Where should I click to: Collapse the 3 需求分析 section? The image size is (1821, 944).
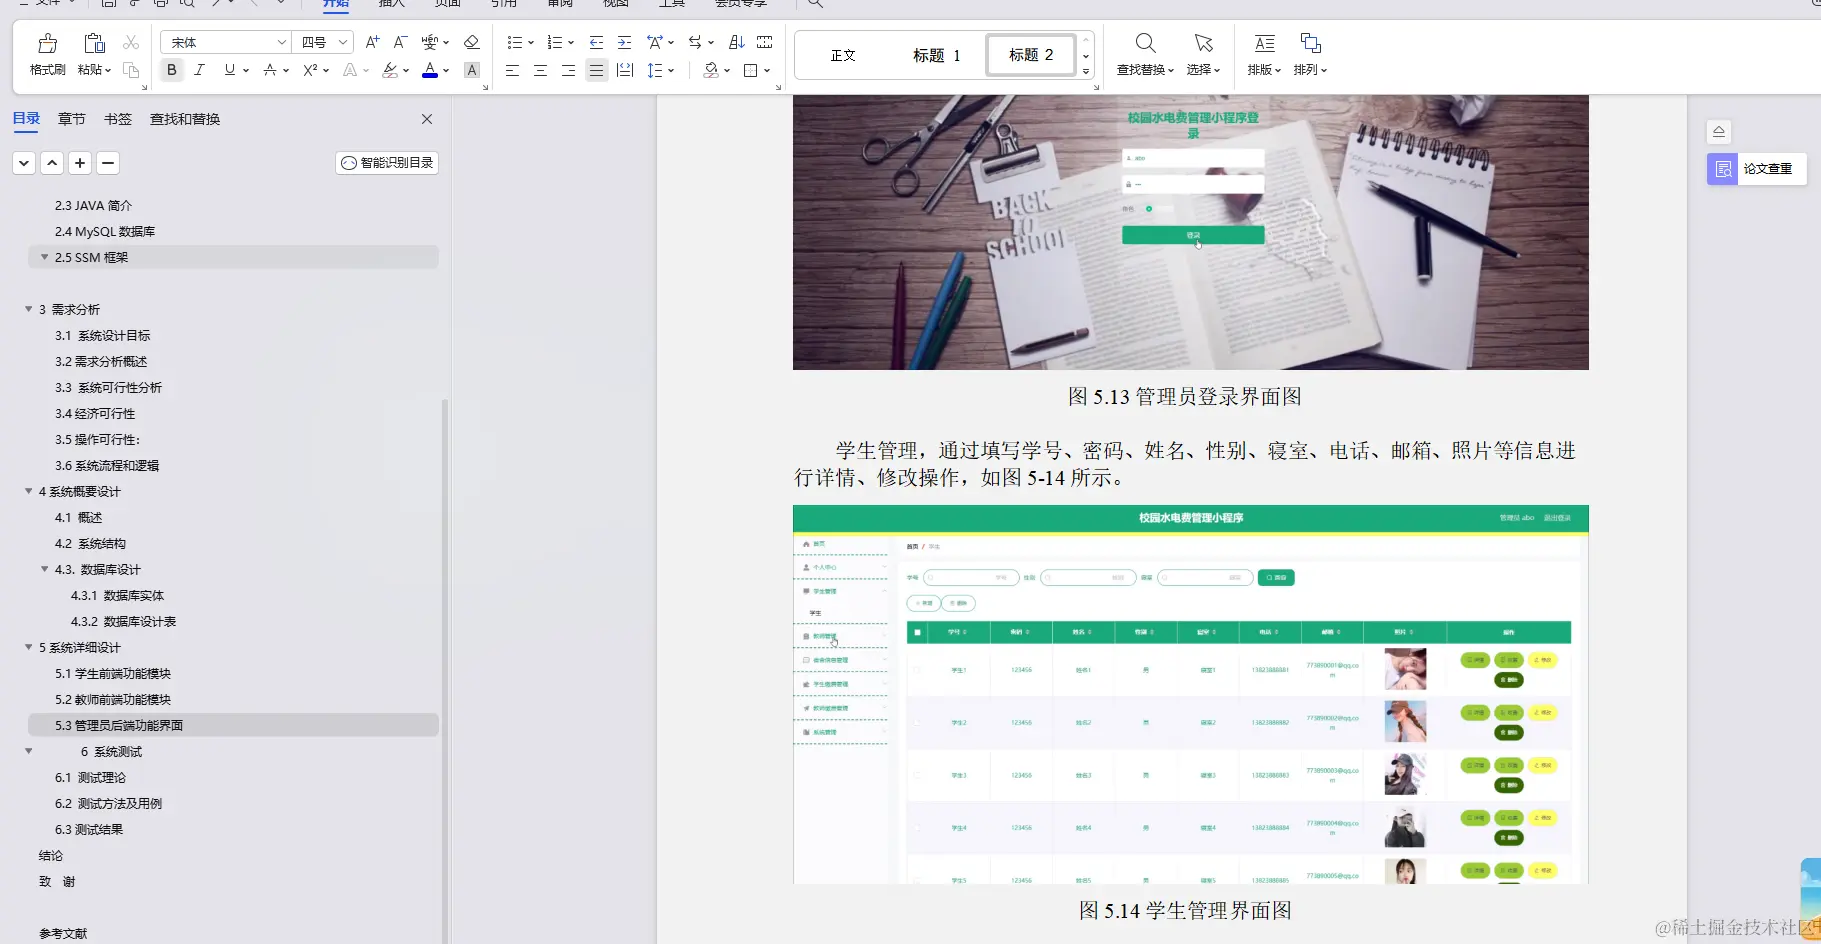coord(28,309)
